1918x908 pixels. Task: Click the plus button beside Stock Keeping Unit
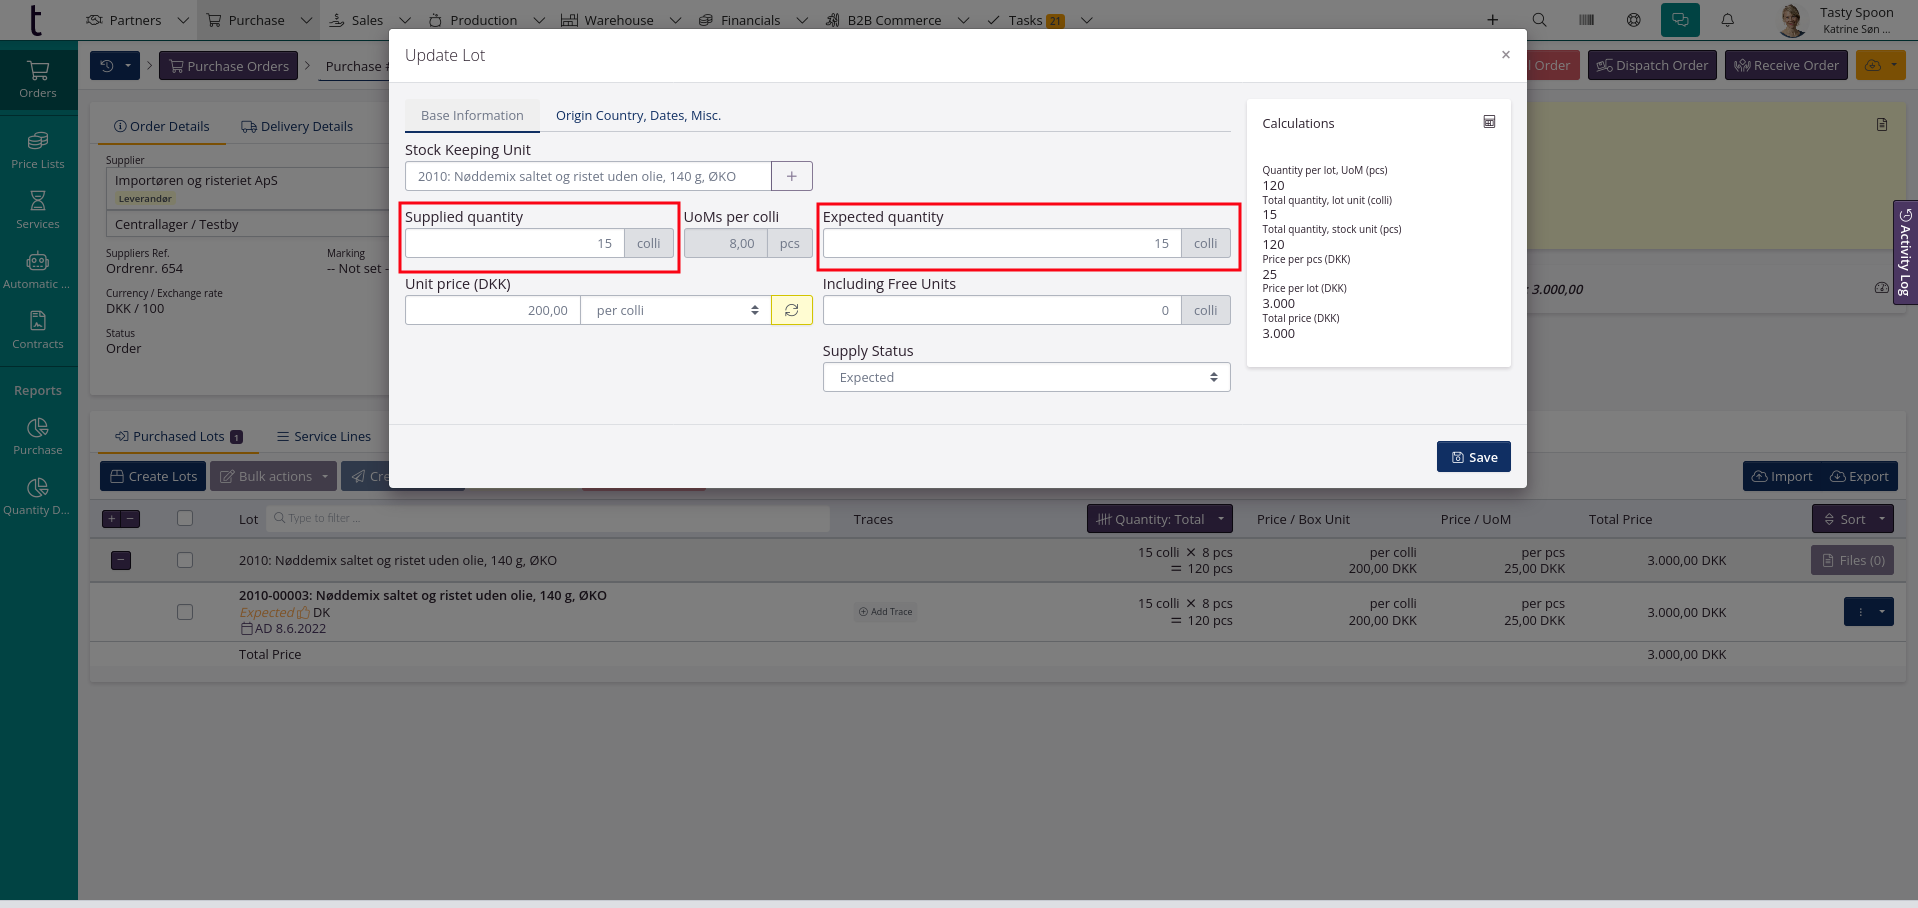coord(791,176)
